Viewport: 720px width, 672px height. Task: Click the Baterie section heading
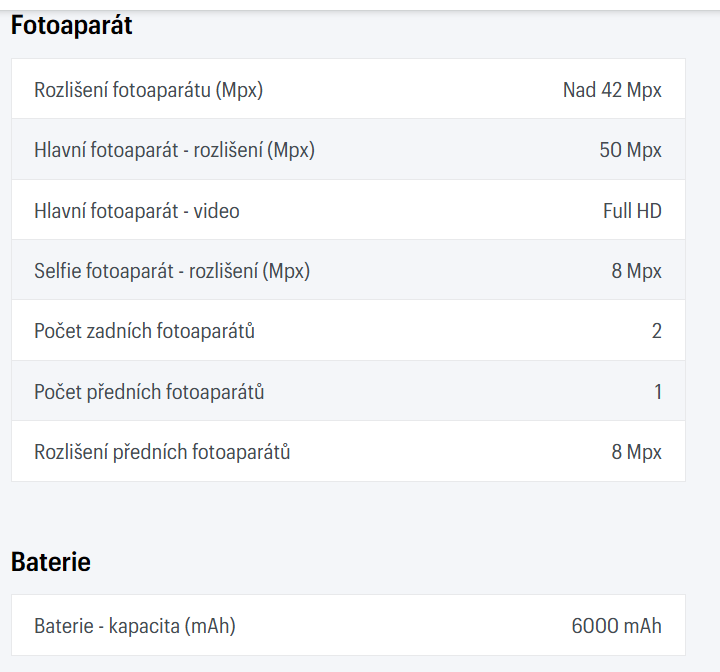[x=51, y=562]
